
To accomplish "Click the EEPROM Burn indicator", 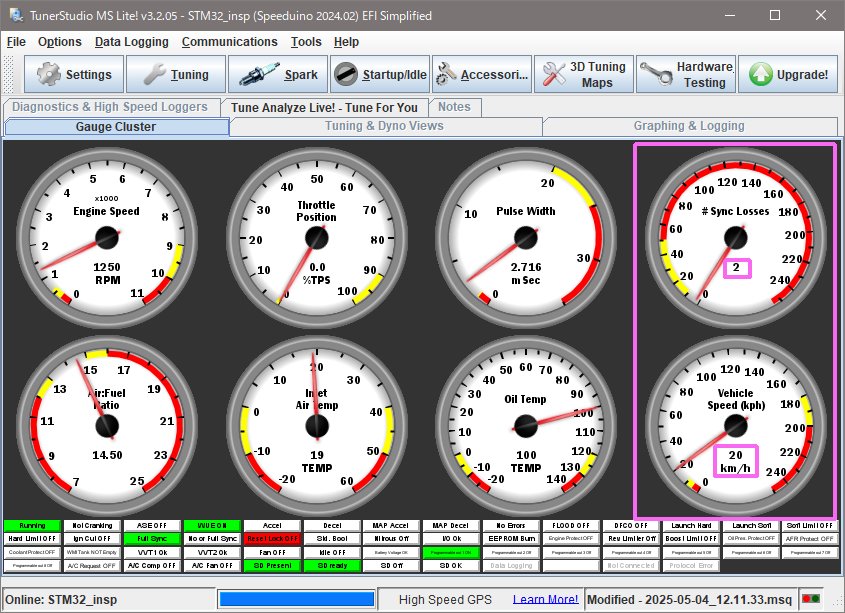I will [511, 539].
